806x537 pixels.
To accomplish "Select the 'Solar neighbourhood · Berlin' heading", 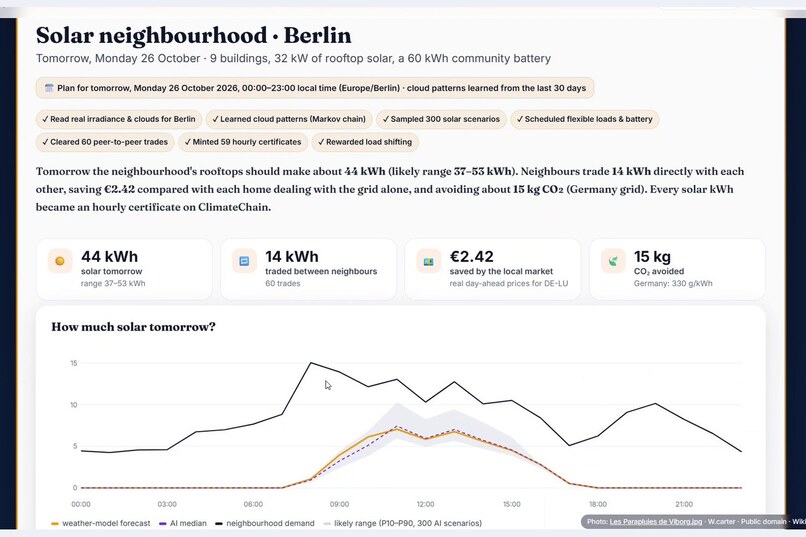I will (194, 35).
